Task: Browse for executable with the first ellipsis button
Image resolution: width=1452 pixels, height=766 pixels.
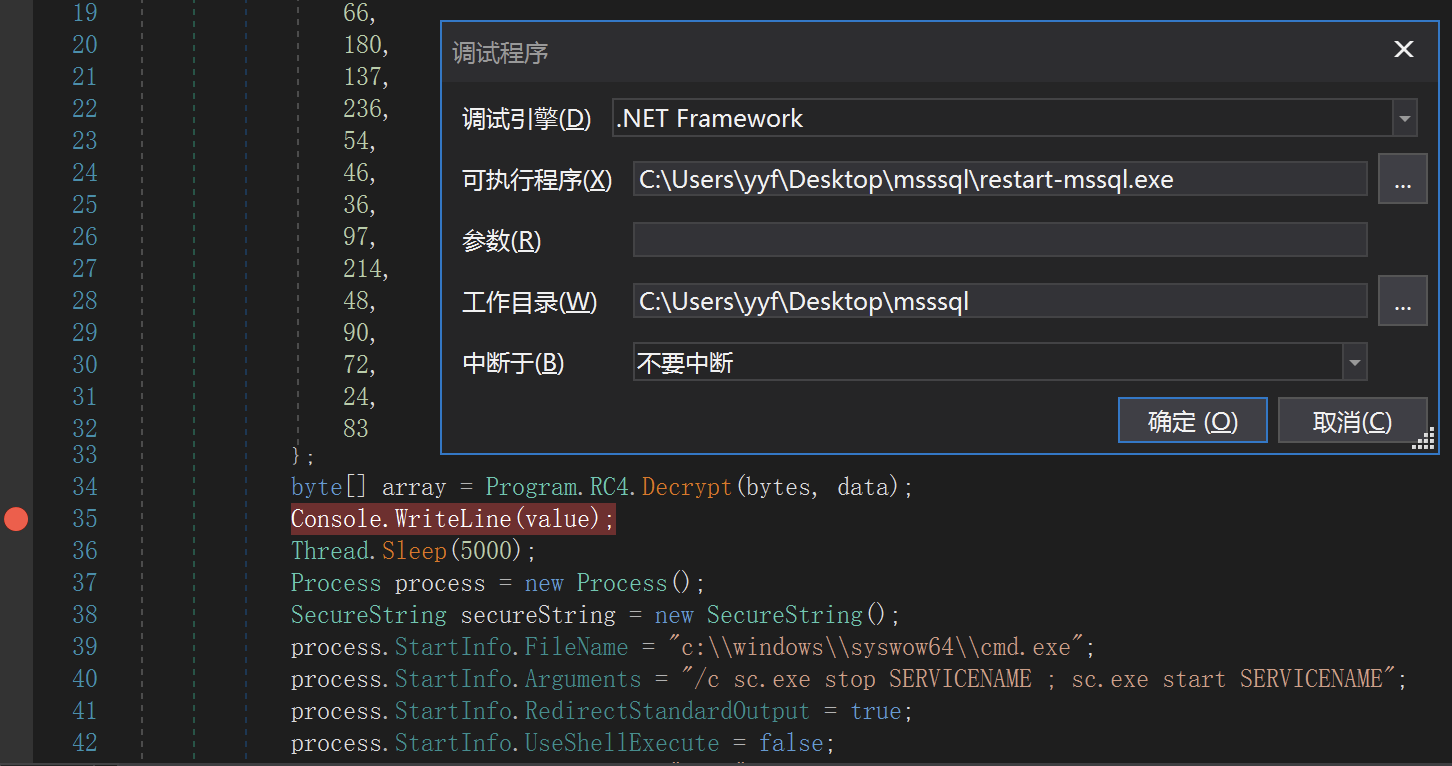Action: click(1402, 180)
